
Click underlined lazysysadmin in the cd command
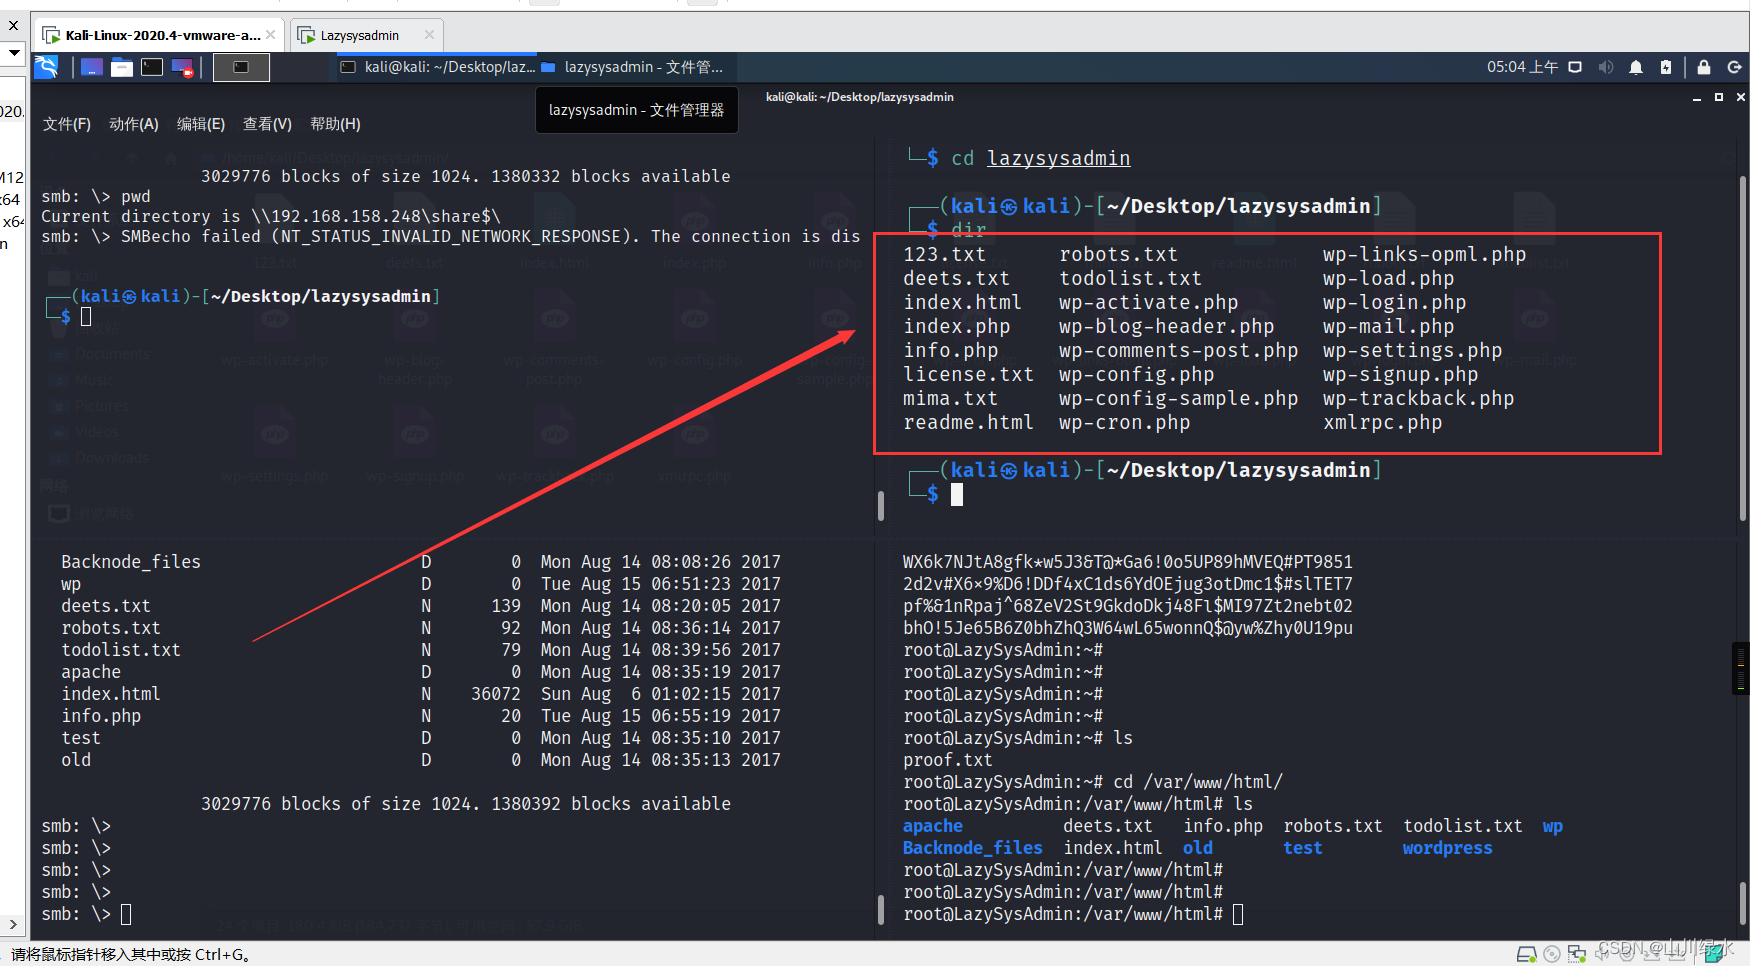click(x=1058, y=158)
